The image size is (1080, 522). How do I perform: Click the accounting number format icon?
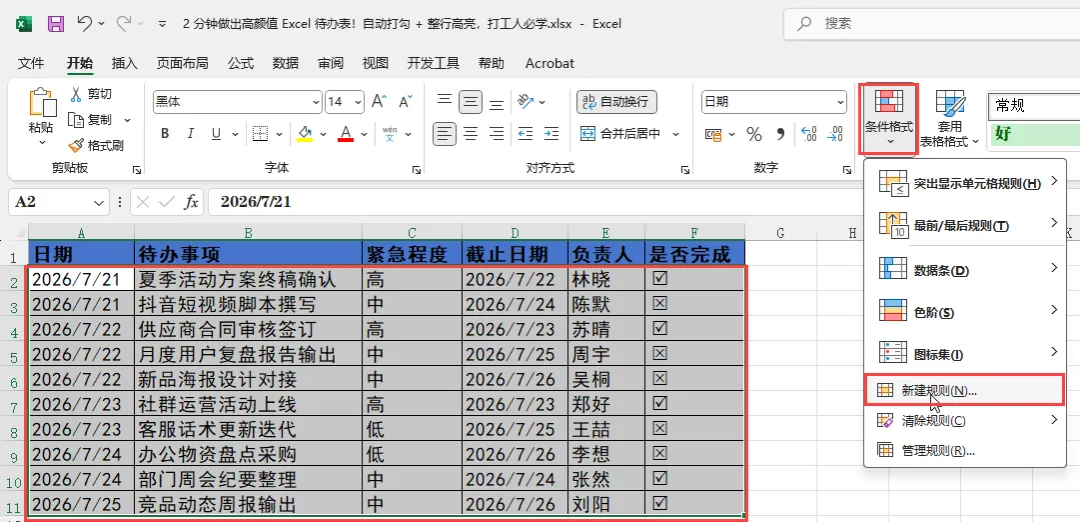pos(714,134)
